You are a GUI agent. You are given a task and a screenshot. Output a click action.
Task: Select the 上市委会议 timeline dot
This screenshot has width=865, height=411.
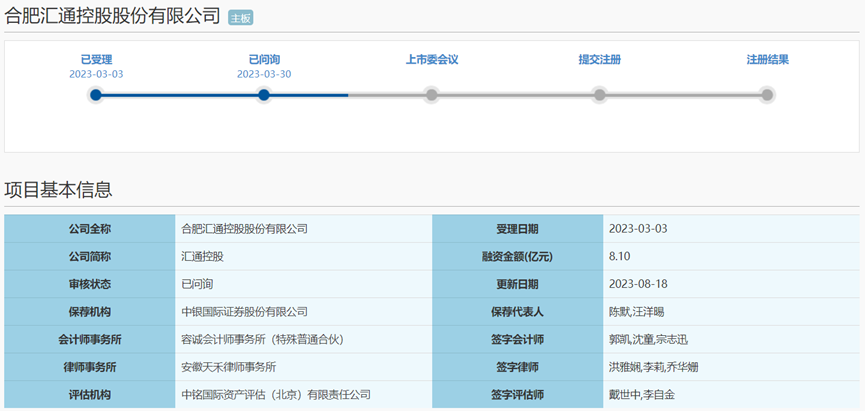pos(432,95)
